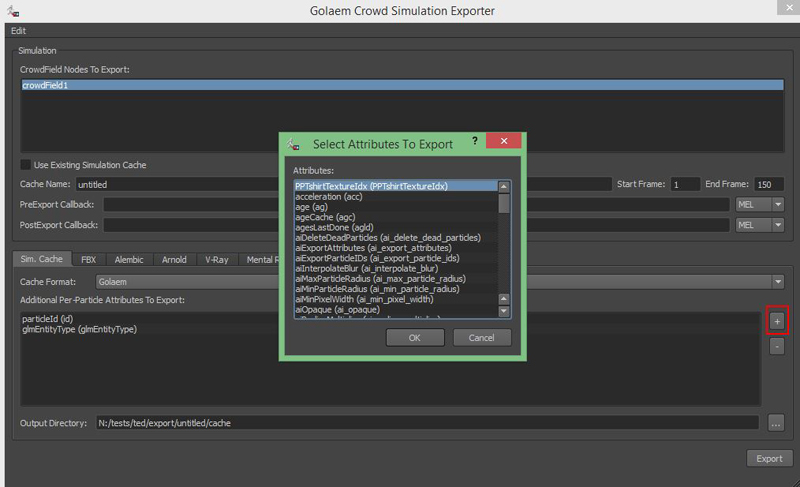Screen dimensions: 800x487
Task: Click Cancel in the attributes dialog
Action: [x=481, y=338]
